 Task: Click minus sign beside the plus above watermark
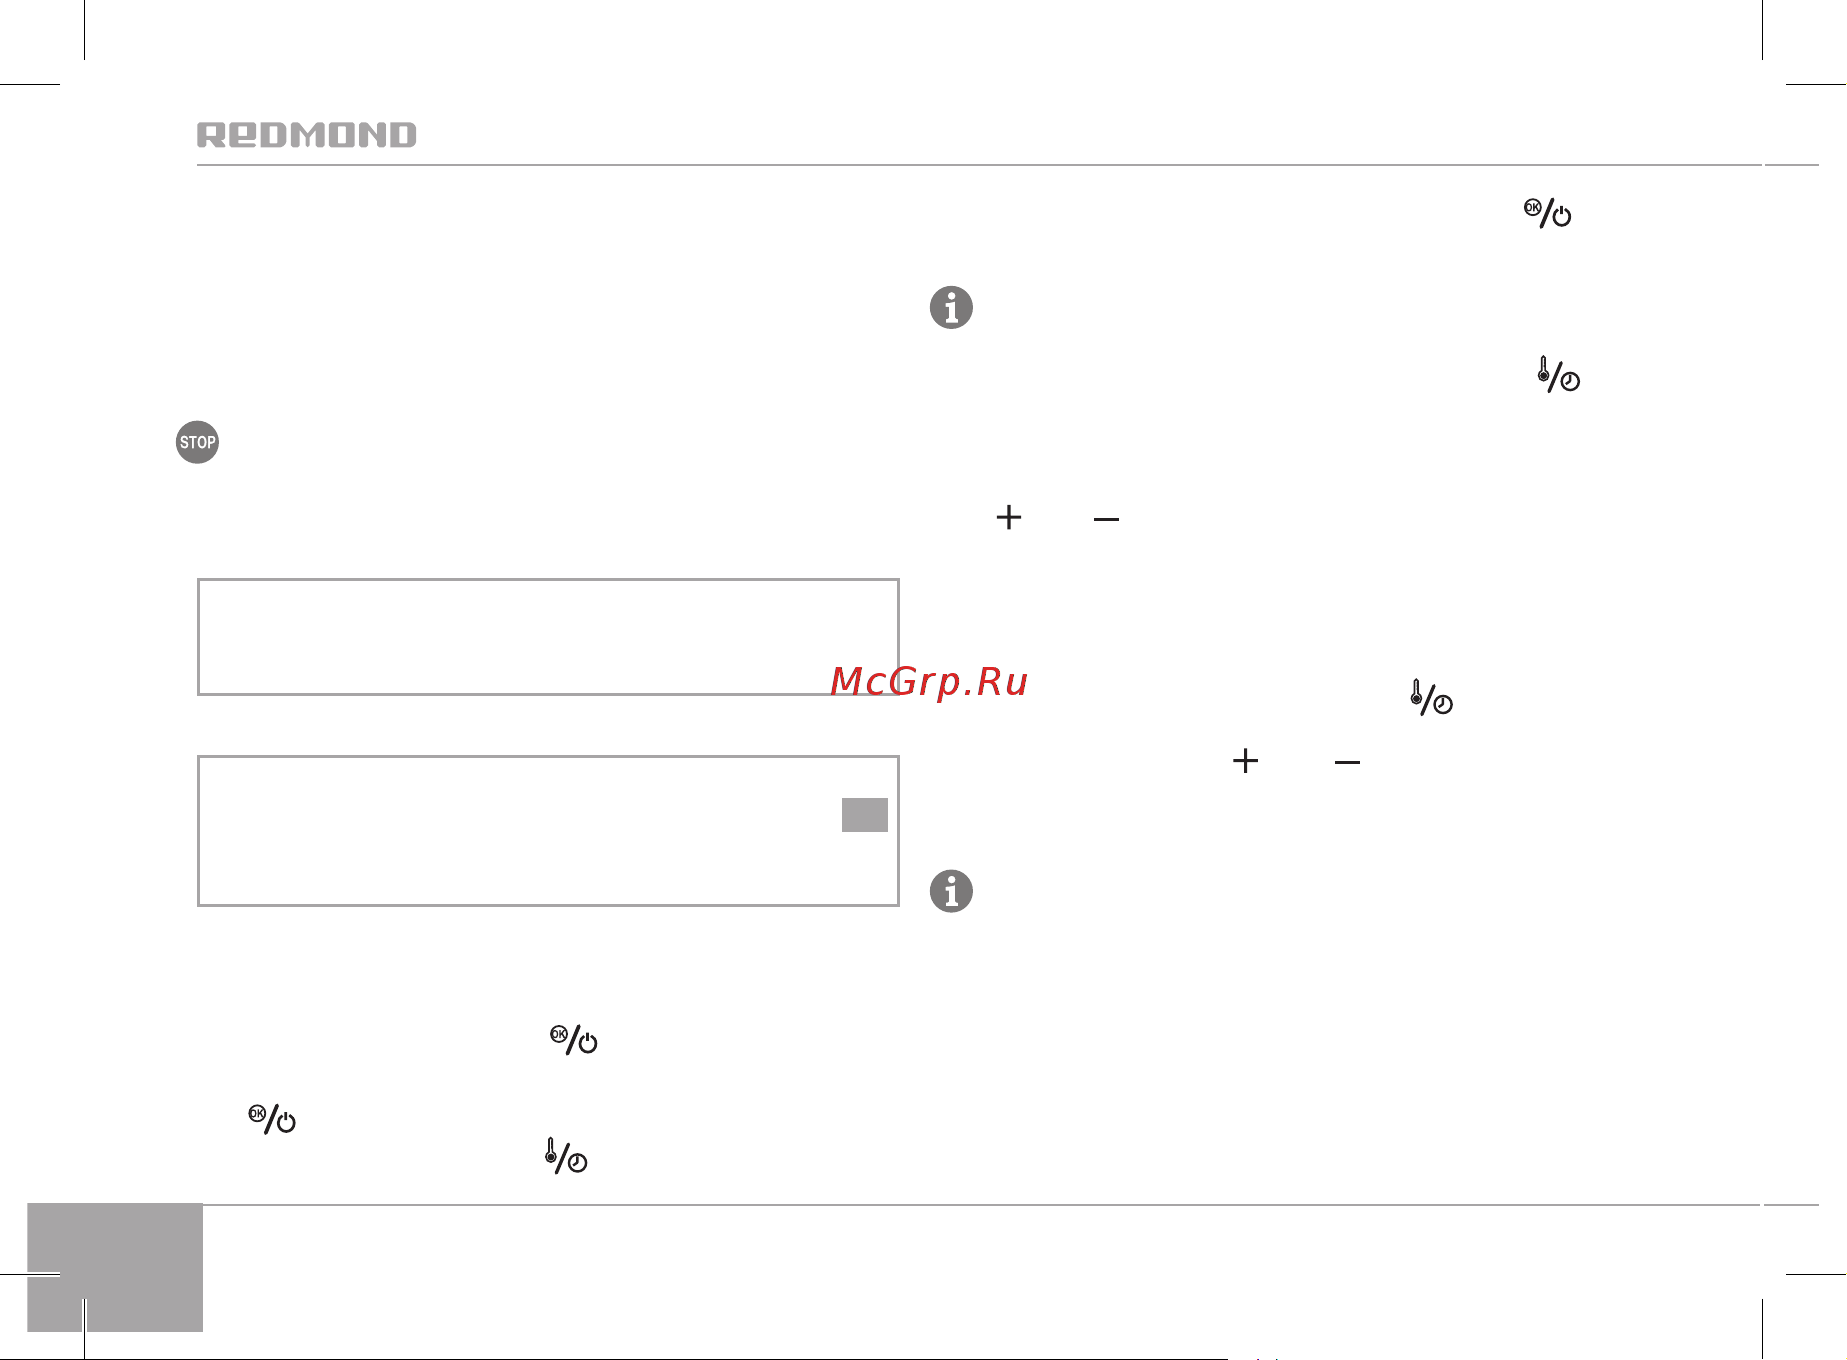click(1106, 519)
